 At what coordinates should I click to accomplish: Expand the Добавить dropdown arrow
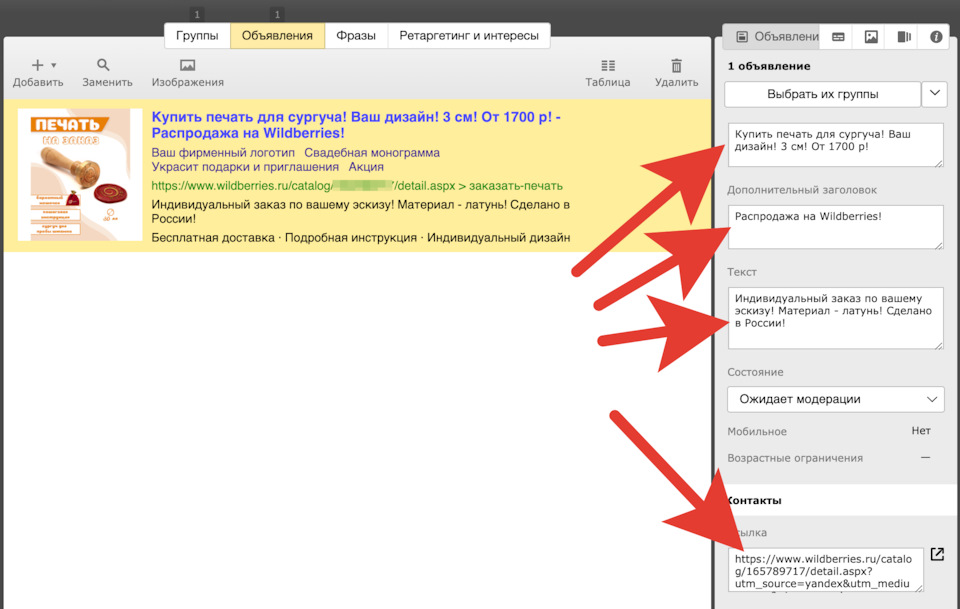(x=54, y=65)
